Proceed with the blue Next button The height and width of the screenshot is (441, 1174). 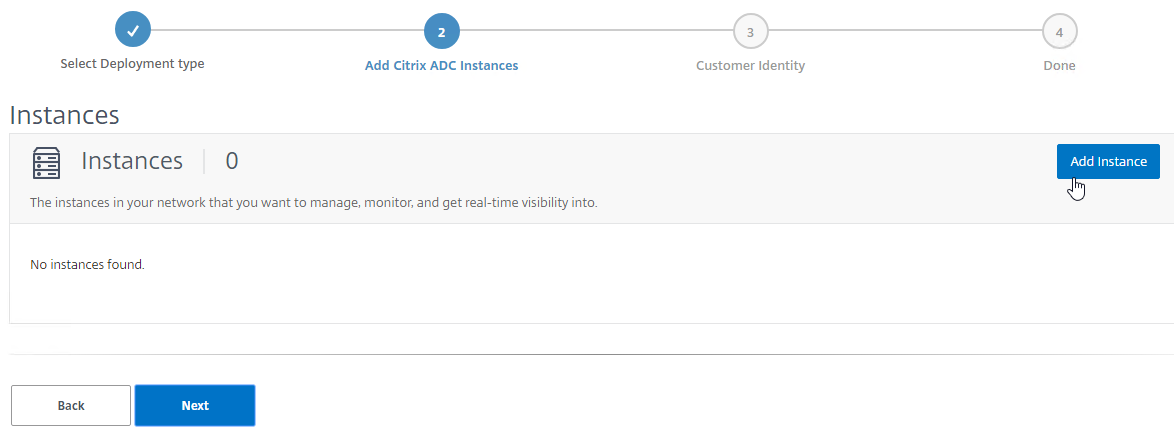tap(195, 405)
